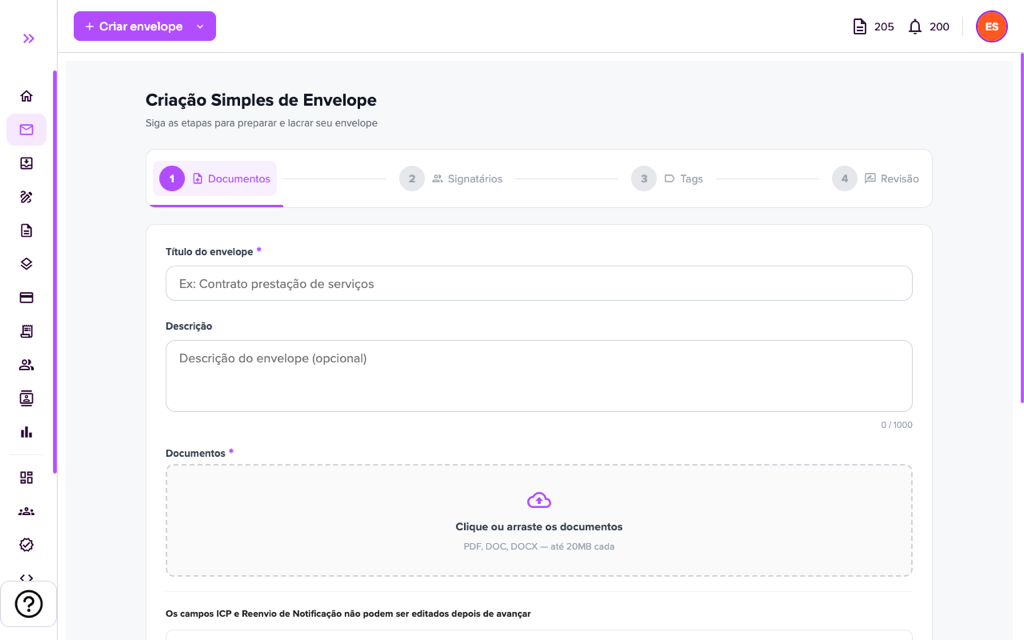Open the dashboard grid widgets icon
This screenshot has height=640, width=1024.
(x=26, y=477)
